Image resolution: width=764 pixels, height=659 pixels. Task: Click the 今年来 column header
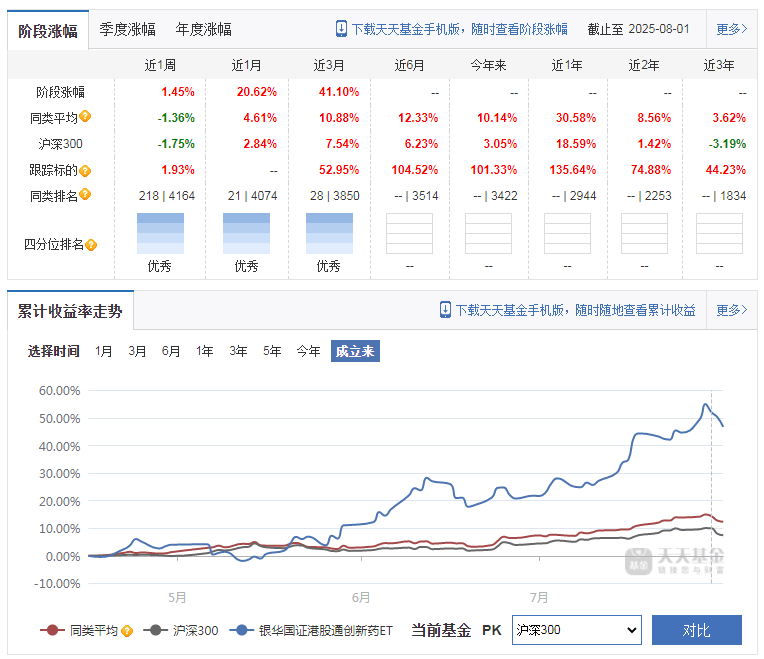[488, 65]
